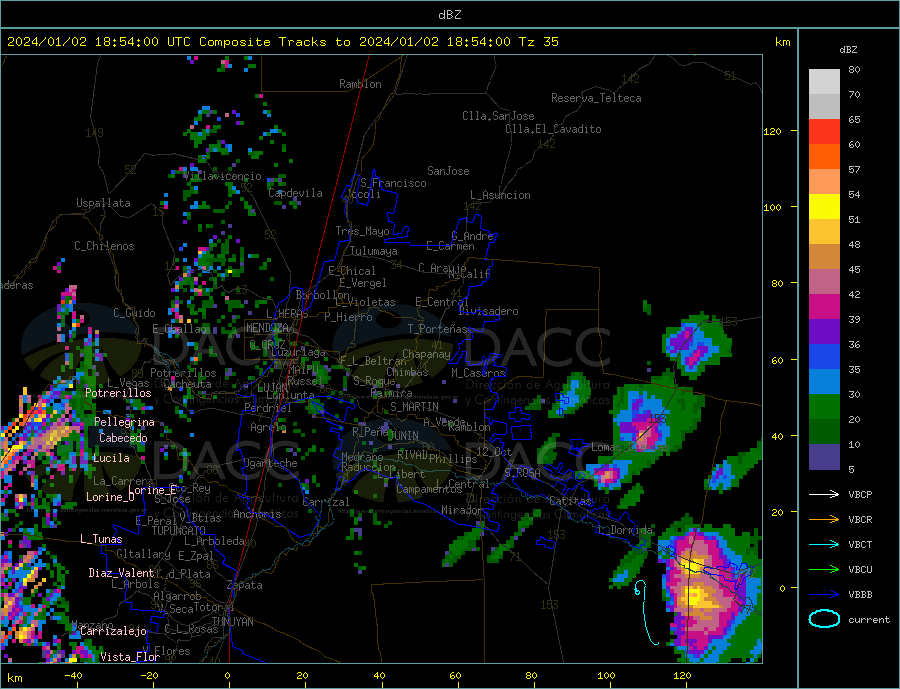Select the magenta 42 dBZ color swatch
Screen dimensions: 900x689
coord(824,307)
